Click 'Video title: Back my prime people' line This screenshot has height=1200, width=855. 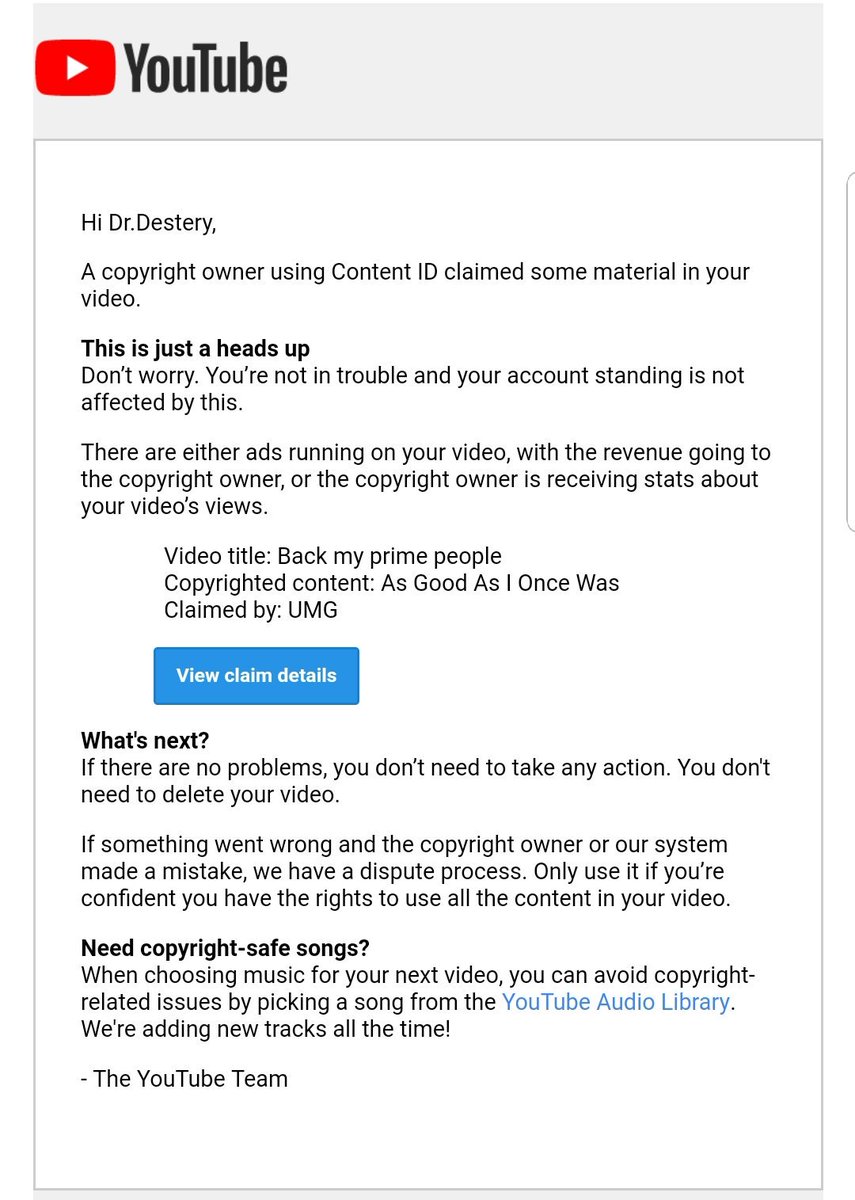click(x=333, y=556)
